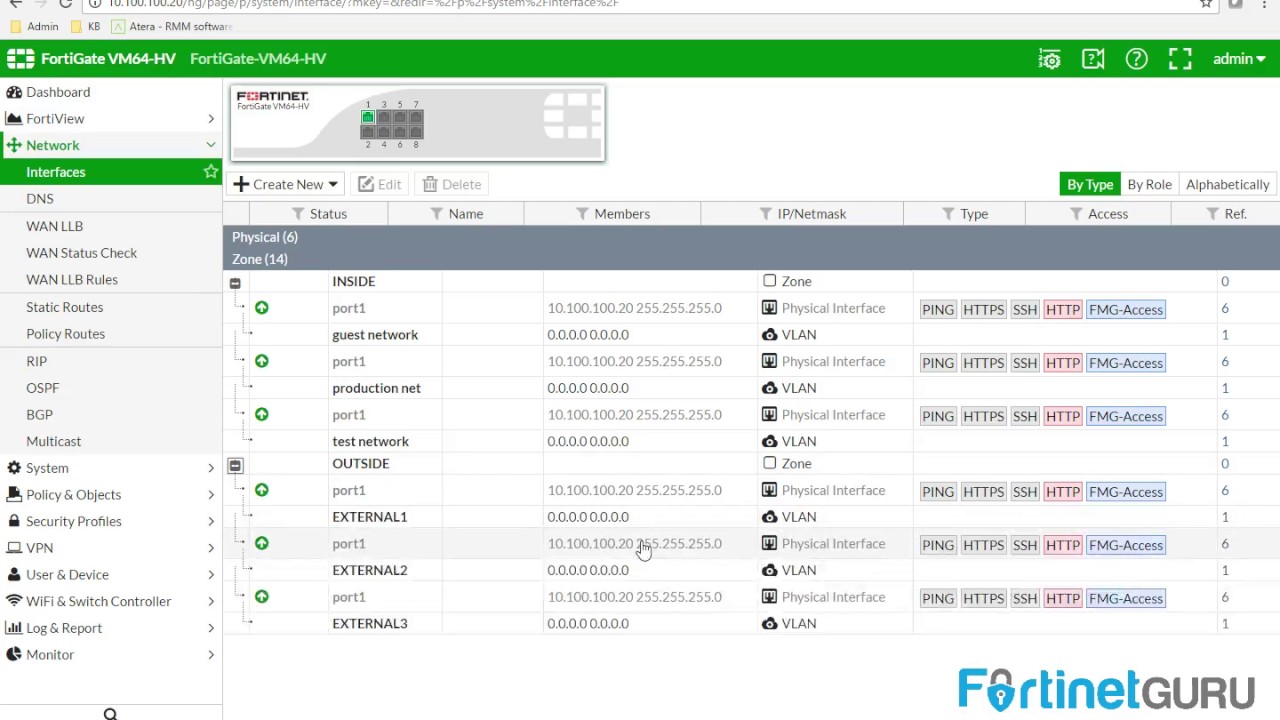This screenshot has width=1280, height=720.
Task: Click the FortiGate grid logo icon
Action: tap(20, 59)
